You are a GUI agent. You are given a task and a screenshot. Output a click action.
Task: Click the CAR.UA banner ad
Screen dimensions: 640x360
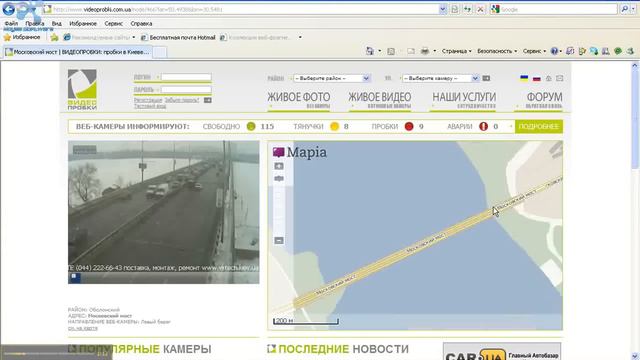click(502, 351)
